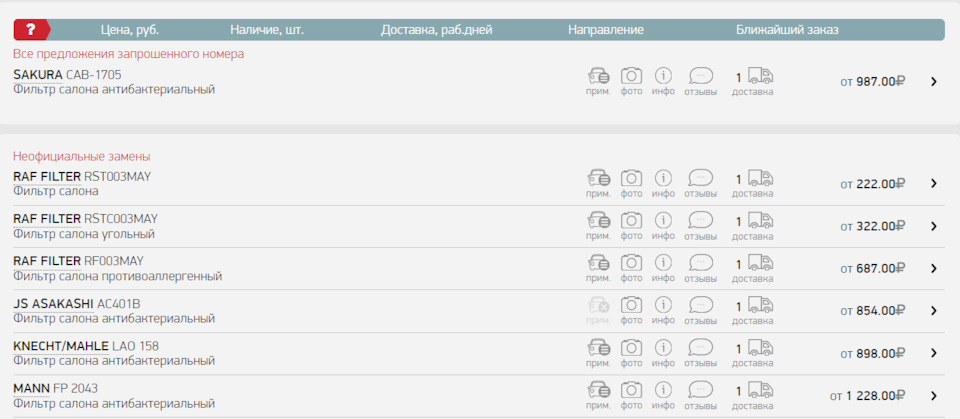The image size is (960, 419).
Task: Show info for KNECHT/MAHLE LAO 158
Action: point(663,348)
